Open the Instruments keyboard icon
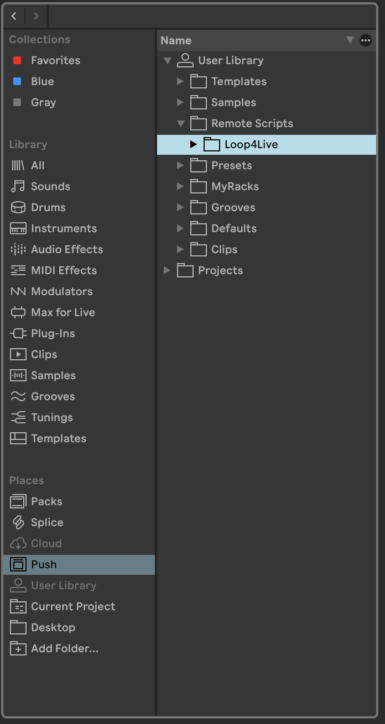Image resolution: width=385 pixels, height=724 pixels. (18, 229)
